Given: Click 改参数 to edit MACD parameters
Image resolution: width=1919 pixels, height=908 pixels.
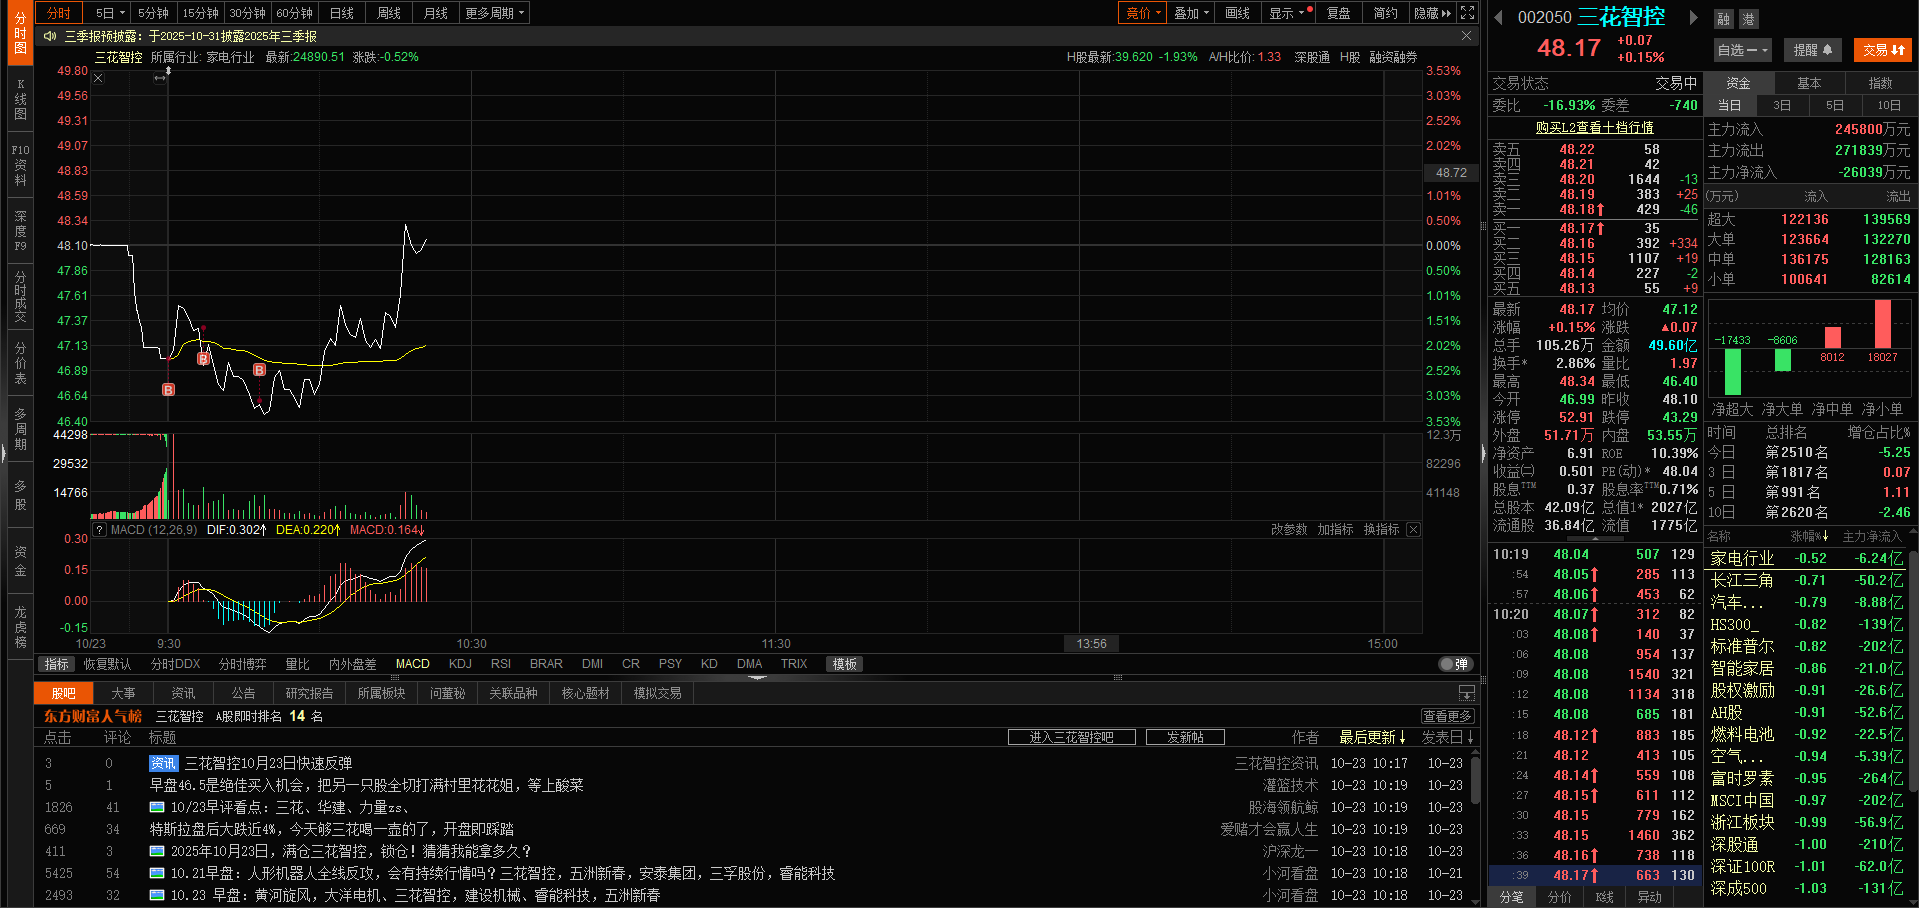Looking at the screenshot, I should tap(1289, 530).
